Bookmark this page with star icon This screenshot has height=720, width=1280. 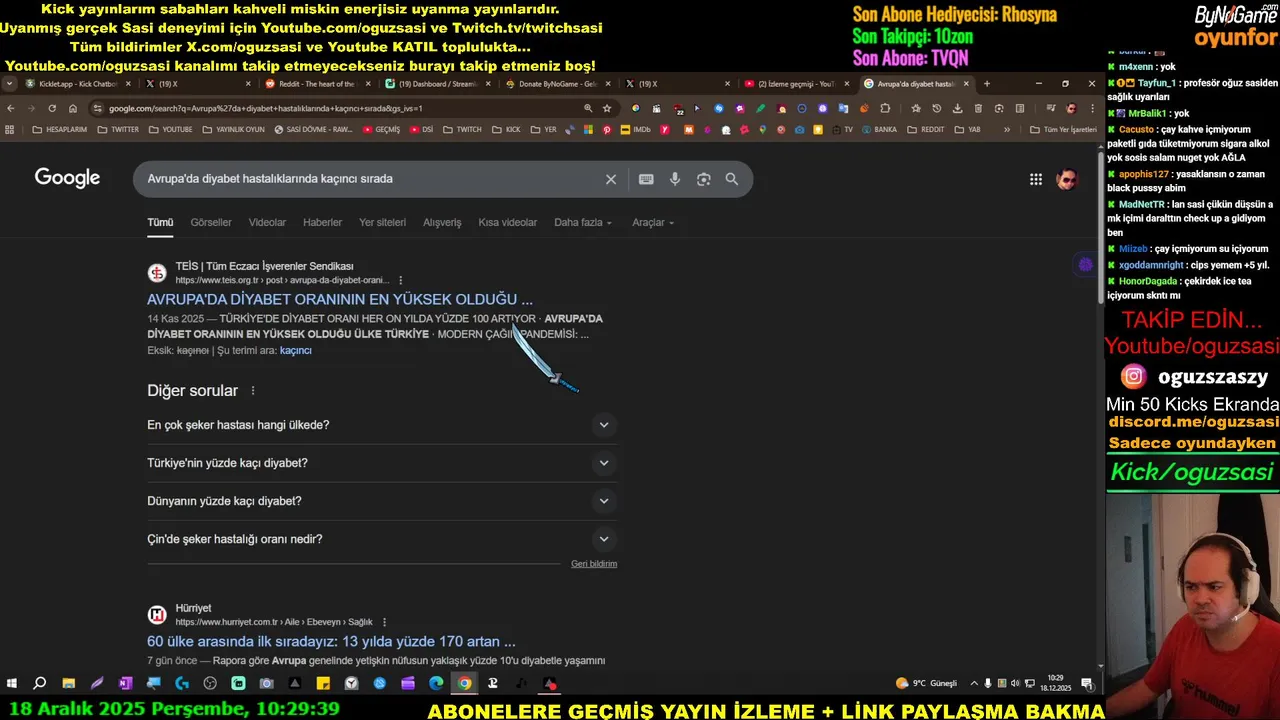pyautogui.click(x=607, y=108)
